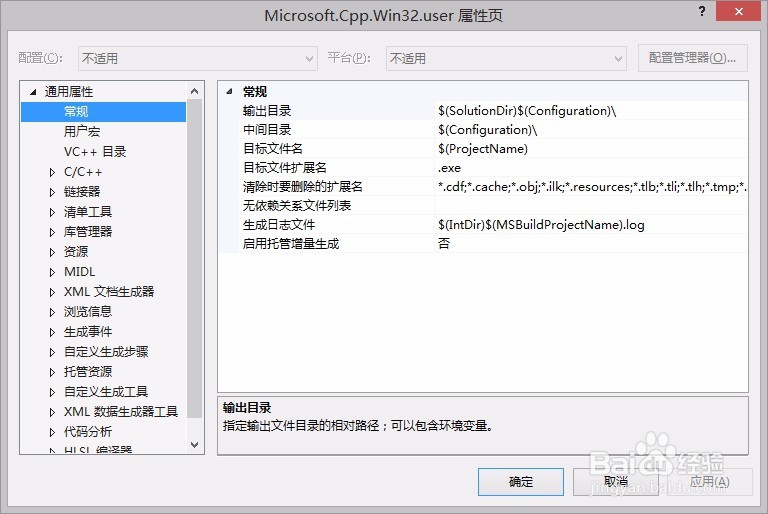The image size is (768, 514).
Task: Select the 清除时要删除的扩展名 property row
Action: click(493, 187)
